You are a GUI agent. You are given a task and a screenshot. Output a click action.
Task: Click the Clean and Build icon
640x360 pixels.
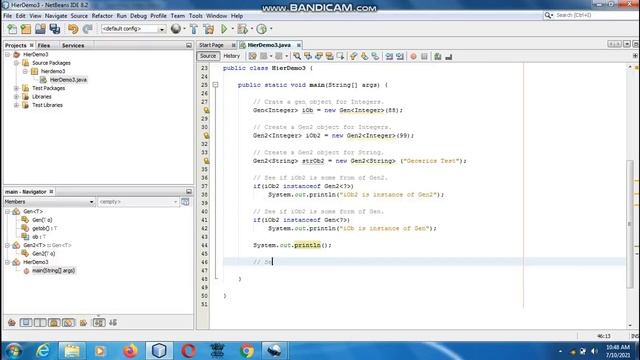pyautogui.click(x=209, y=29)
